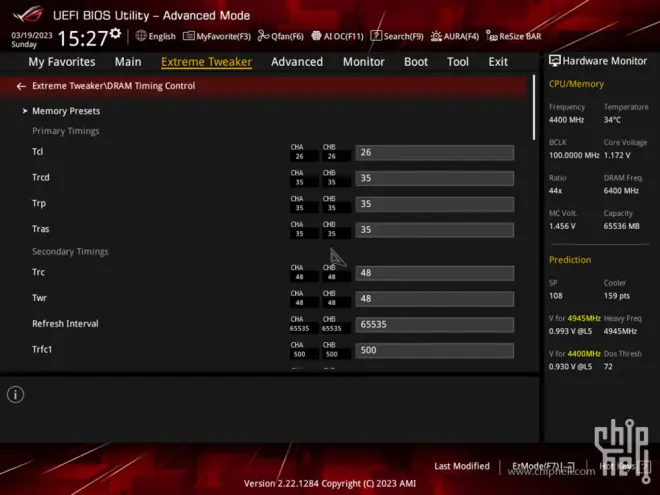Click the Heavy Freq 4945MHz value
This screenshot has height=495, width=660.
point(620,331)
